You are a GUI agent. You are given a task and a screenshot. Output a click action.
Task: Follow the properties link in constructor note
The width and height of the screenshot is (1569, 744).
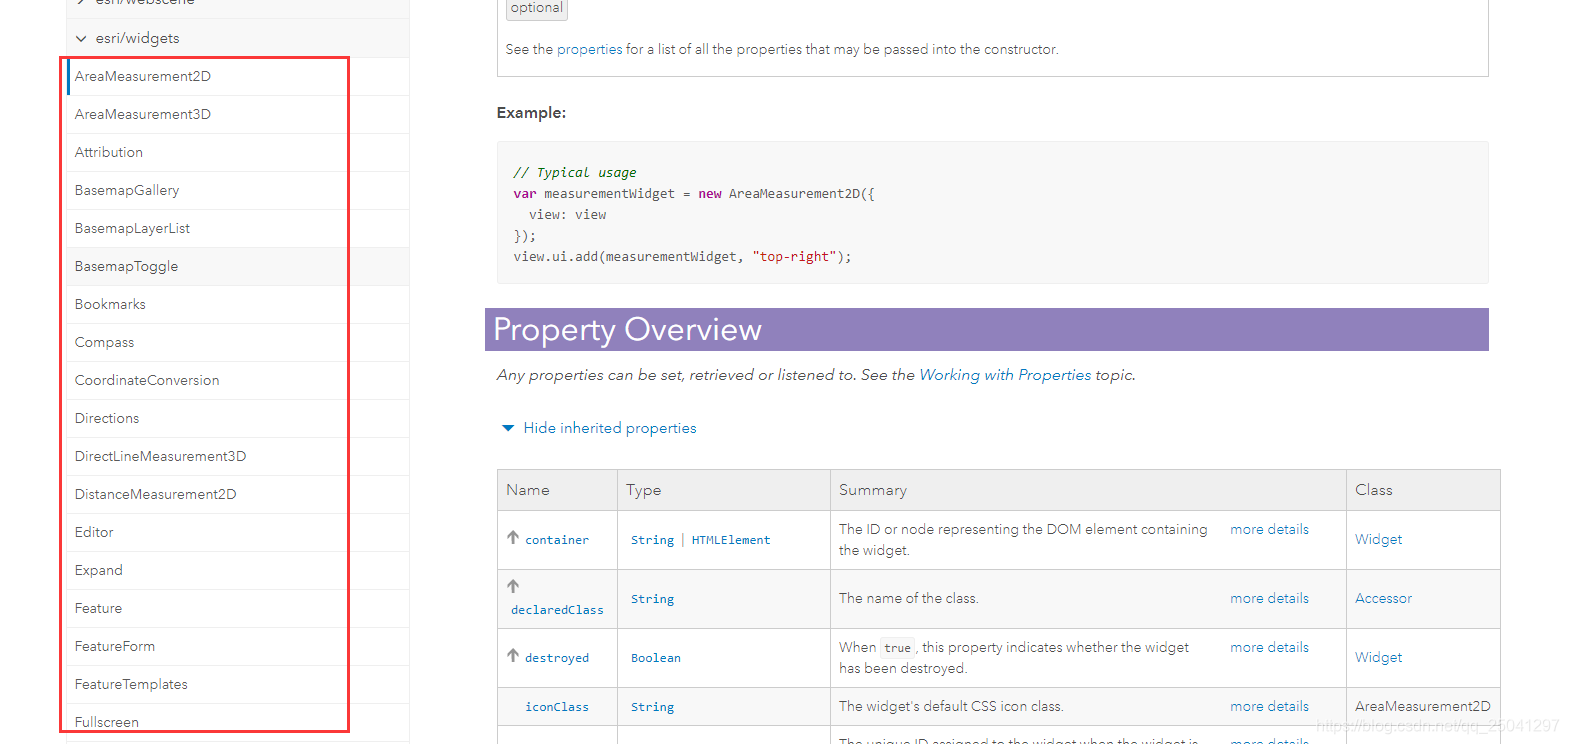590,50
